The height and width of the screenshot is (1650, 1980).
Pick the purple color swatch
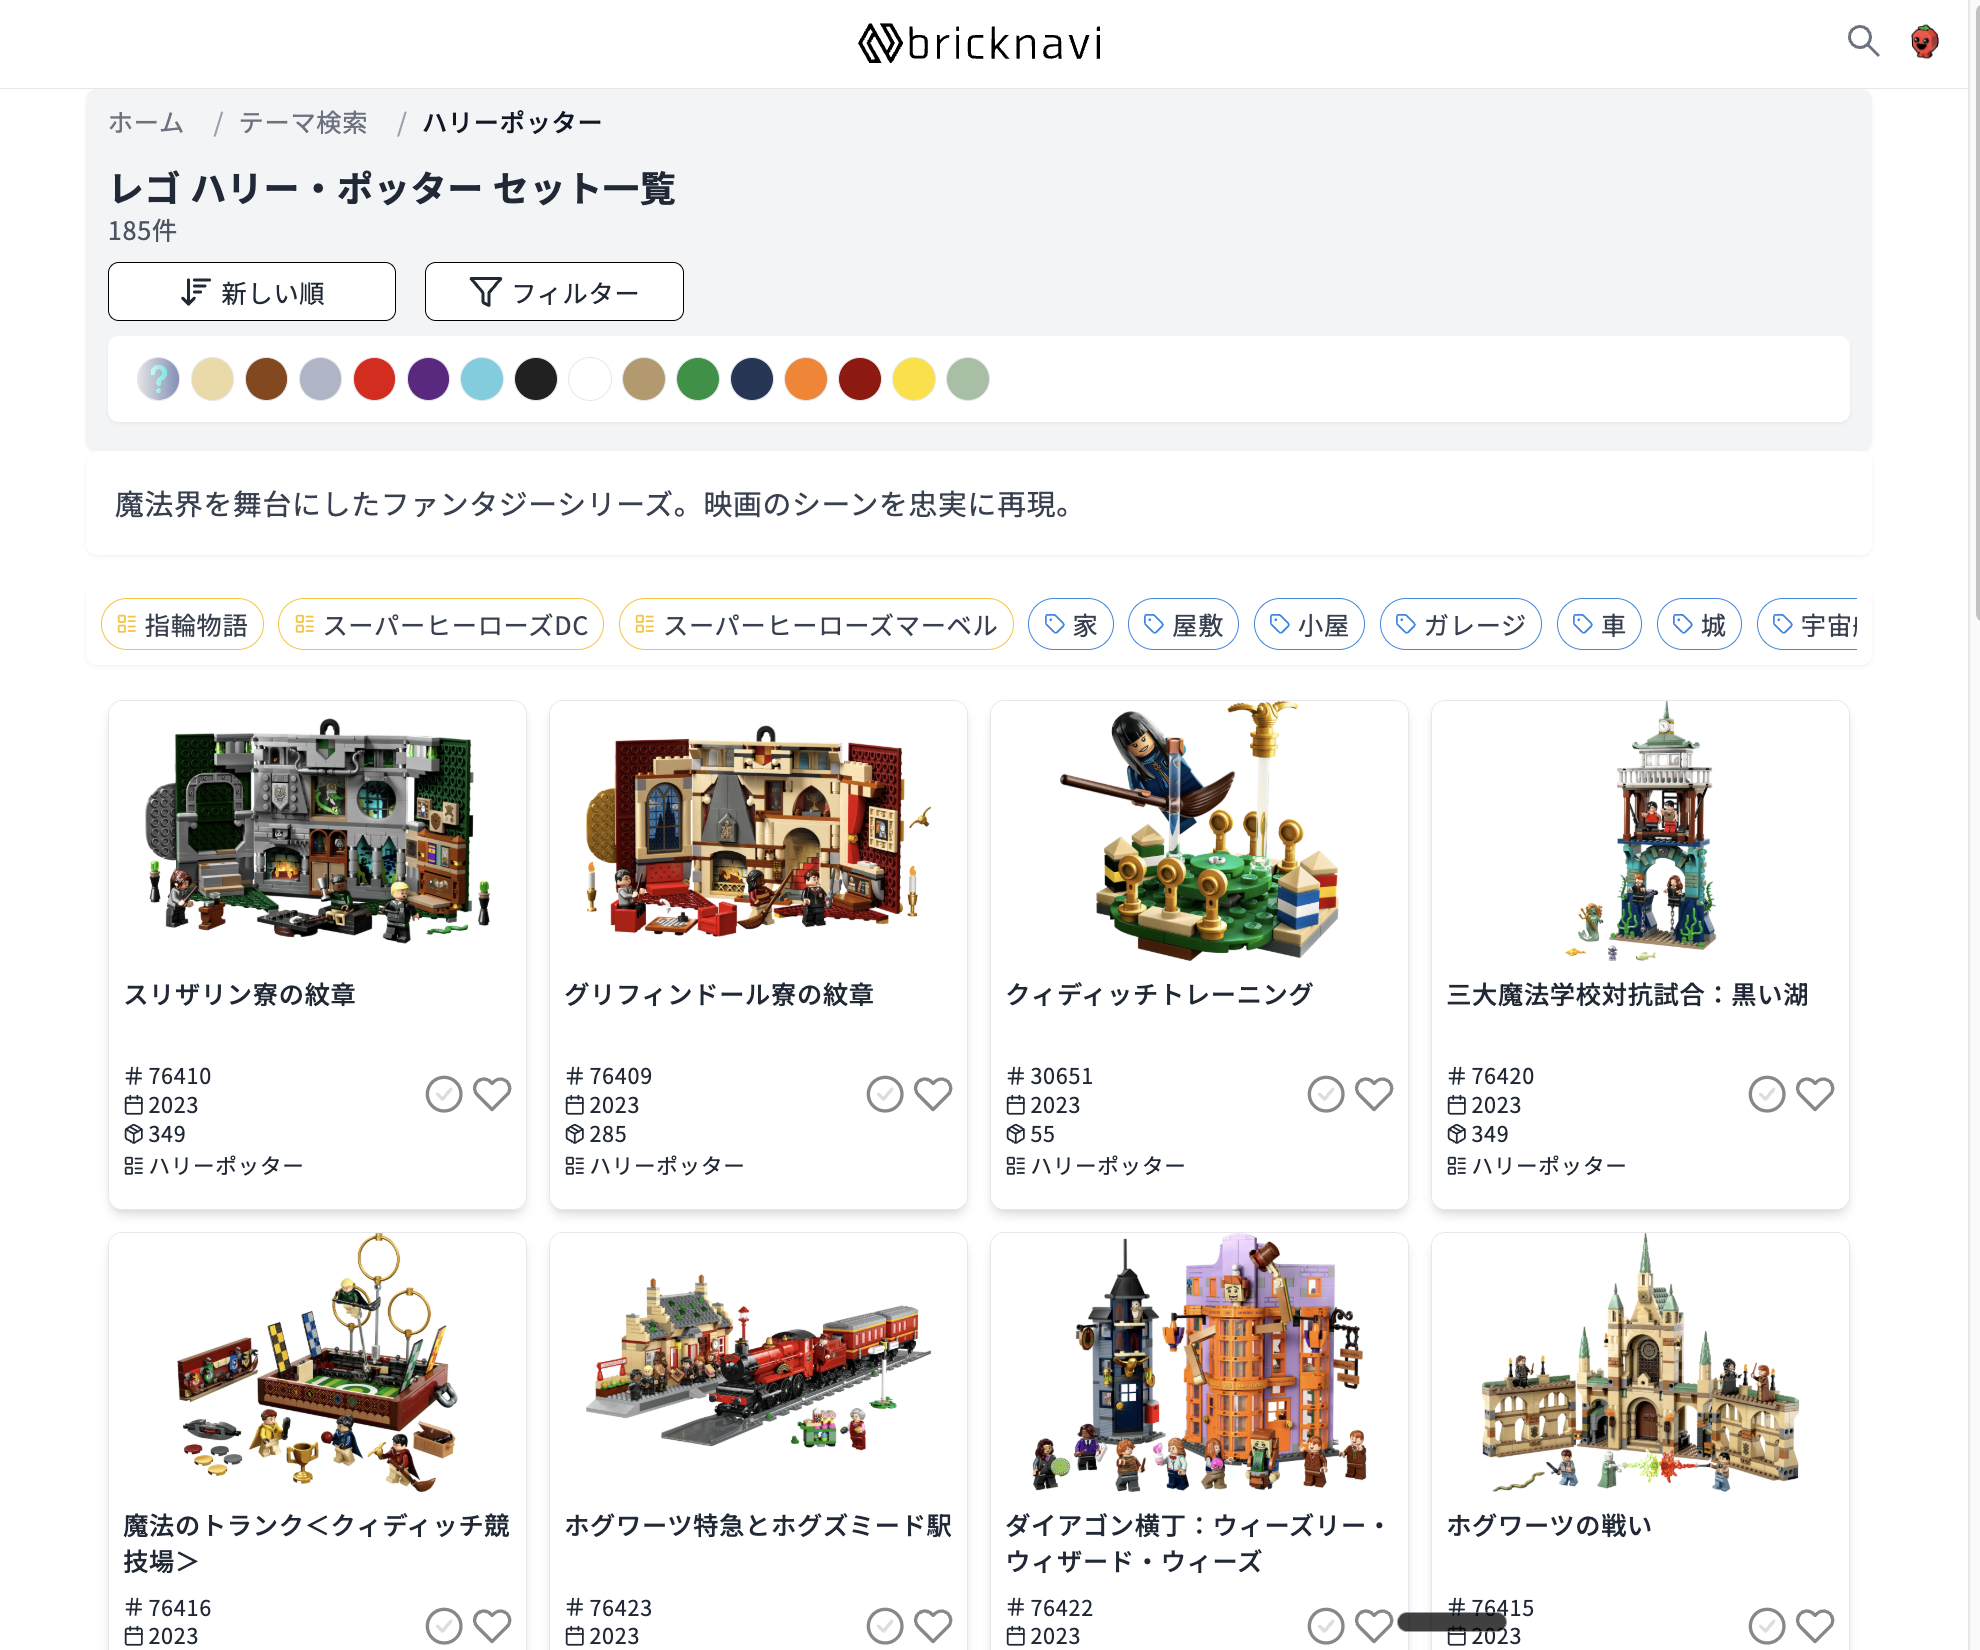(x=428, y=379)
